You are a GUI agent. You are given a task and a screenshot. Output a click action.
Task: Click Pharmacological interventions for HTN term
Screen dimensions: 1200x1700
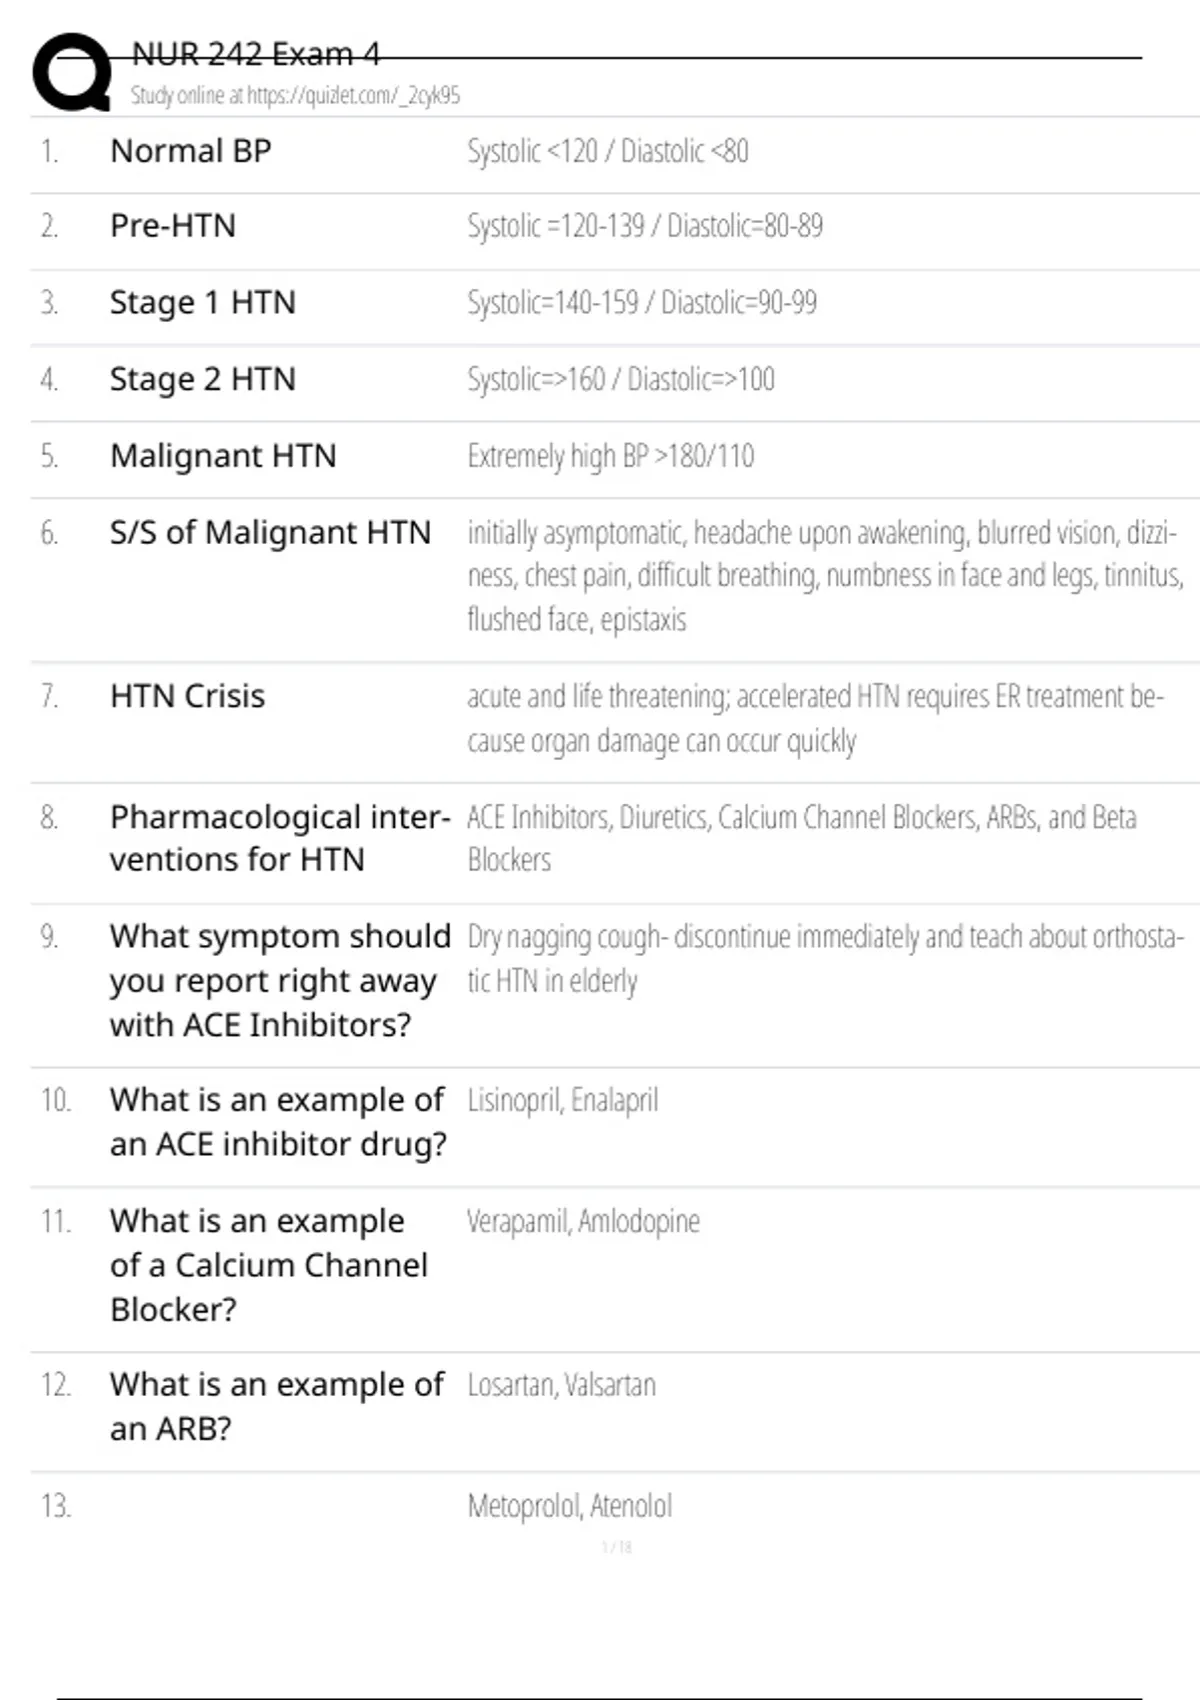click(x=280, y=838)
